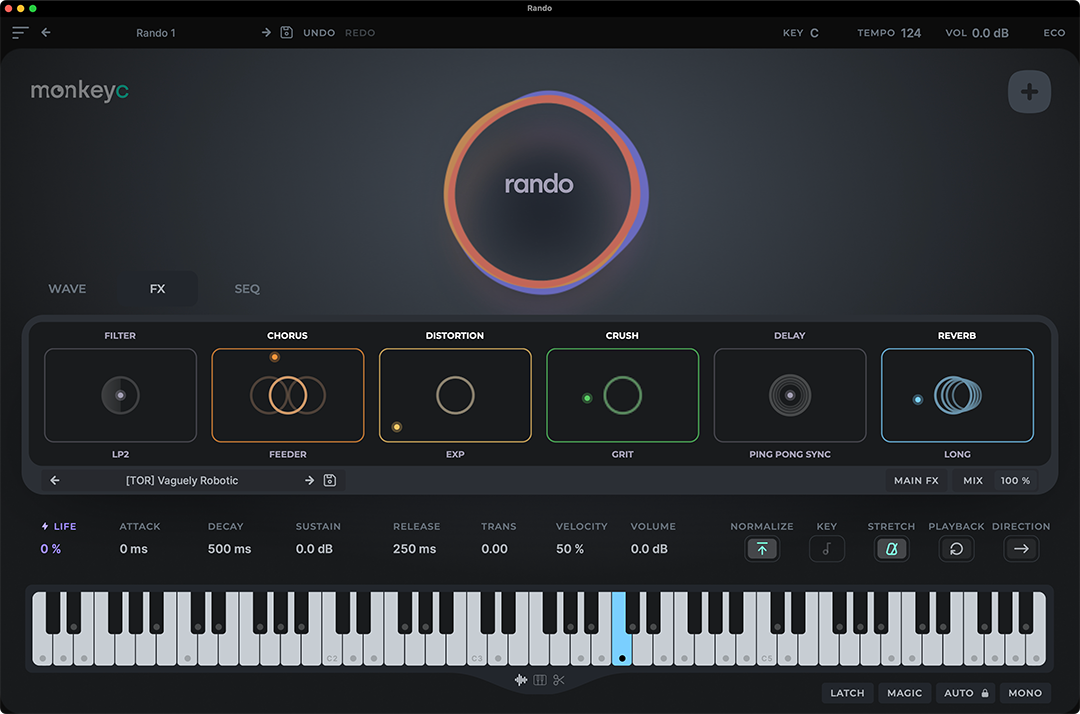Click the central rando circle
1080x714 pixels.
point(539,185)
